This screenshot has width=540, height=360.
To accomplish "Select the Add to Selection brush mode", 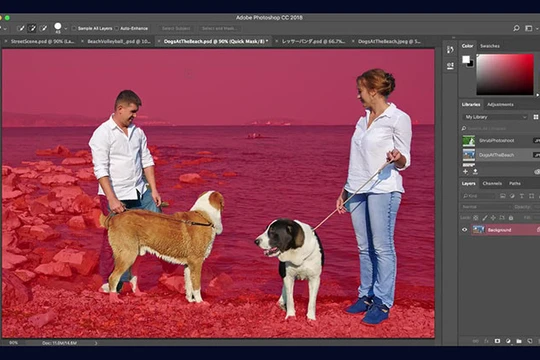I will coord(32,28).
